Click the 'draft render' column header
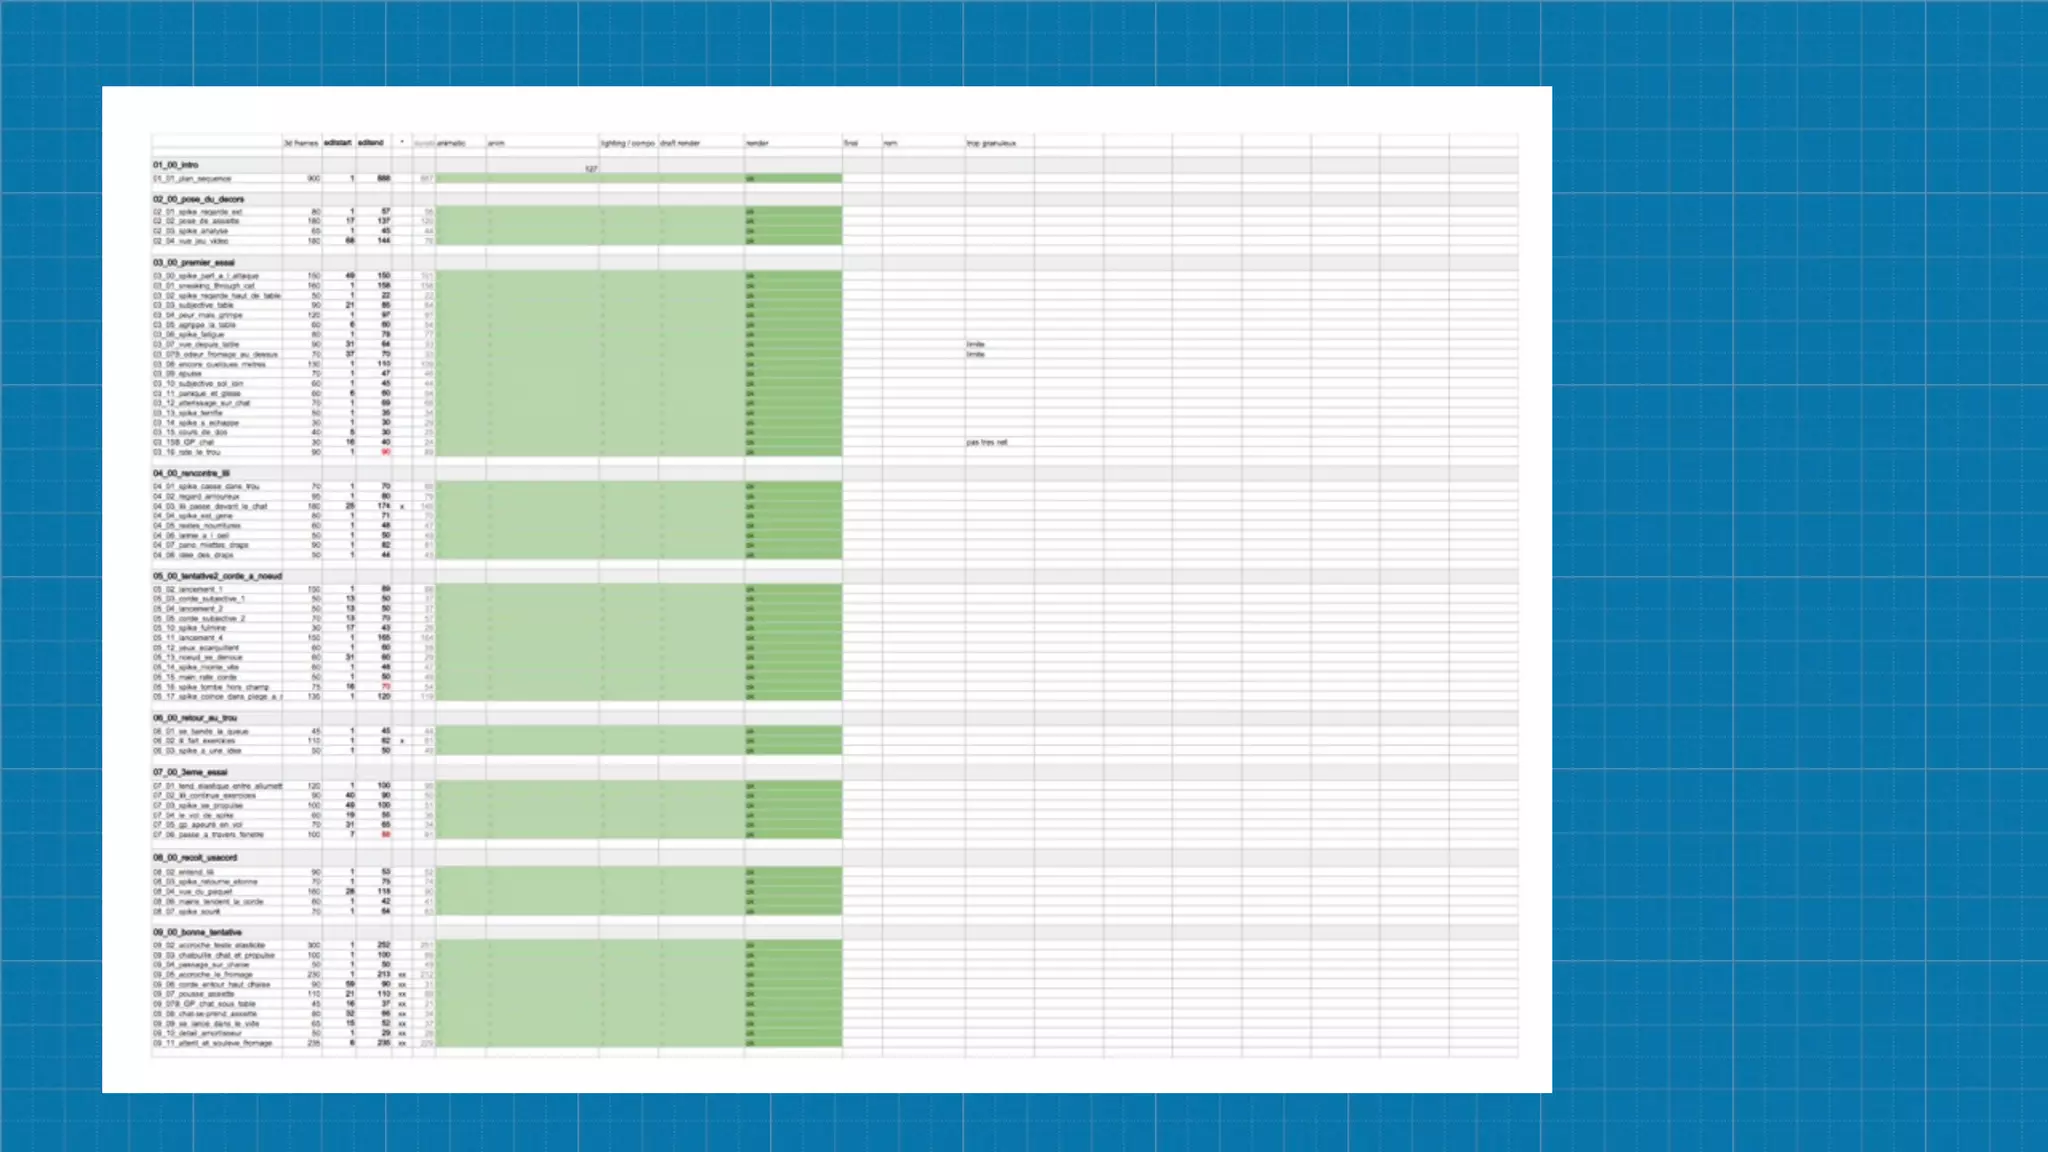The width and height of the screenshot is (2048, 1152). click(x=681, y=143)
